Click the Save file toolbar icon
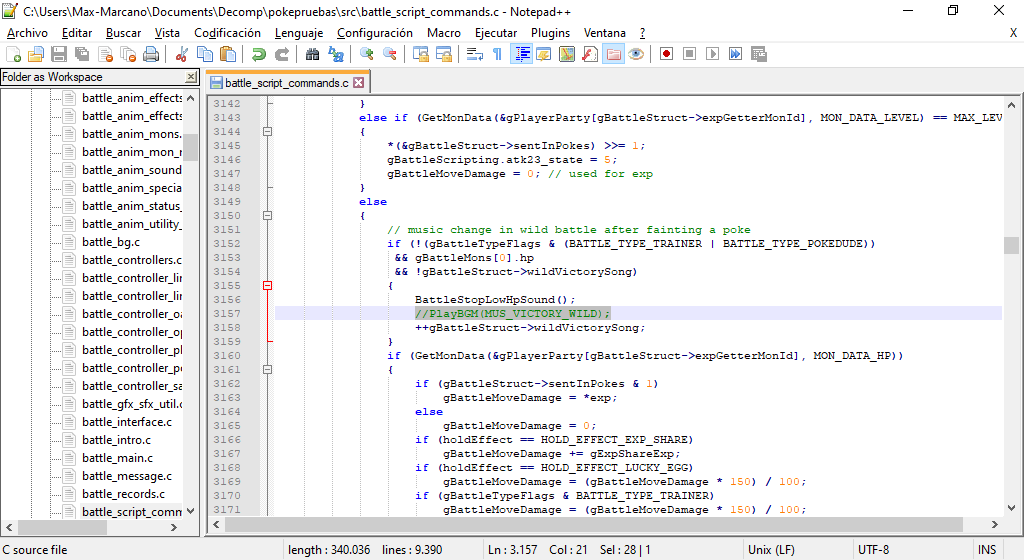Viewport: 1024px width, 560px height. coord(59,54)
